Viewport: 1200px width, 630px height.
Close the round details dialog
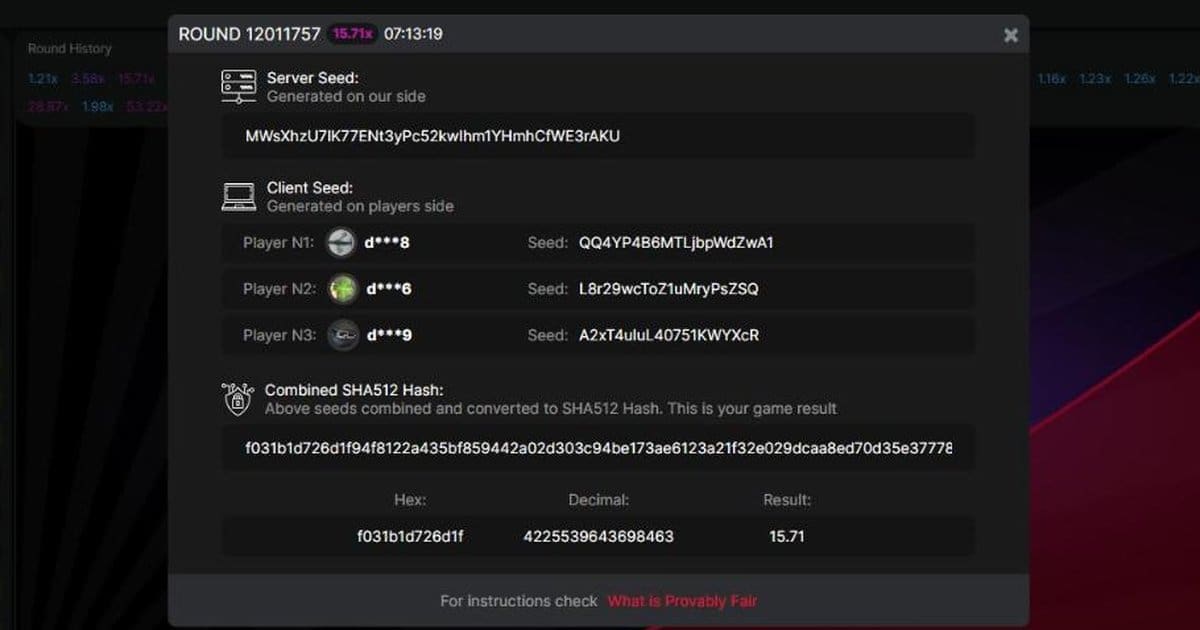click(x=1011, y=35)
